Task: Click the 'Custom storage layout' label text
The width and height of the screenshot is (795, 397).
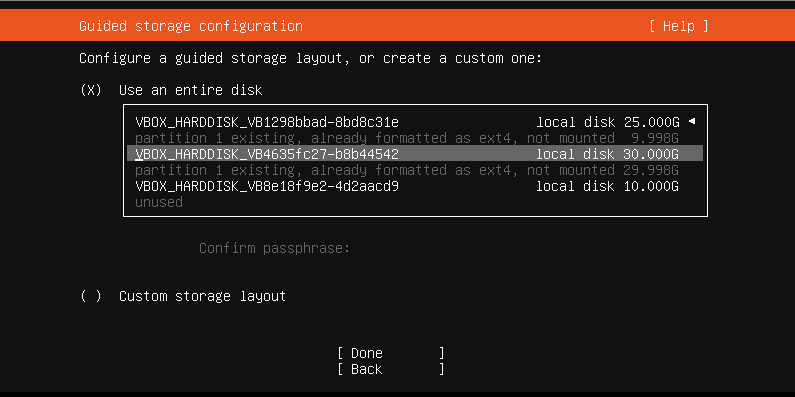Action: (202, 296)
